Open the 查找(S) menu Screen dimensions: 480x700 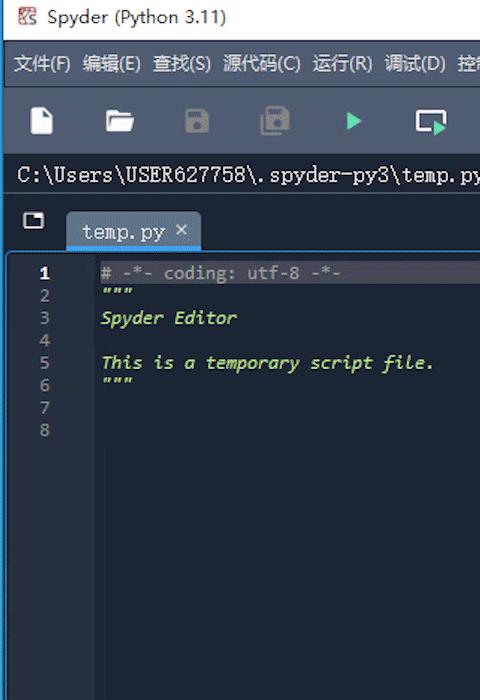(x=182, y=63)
